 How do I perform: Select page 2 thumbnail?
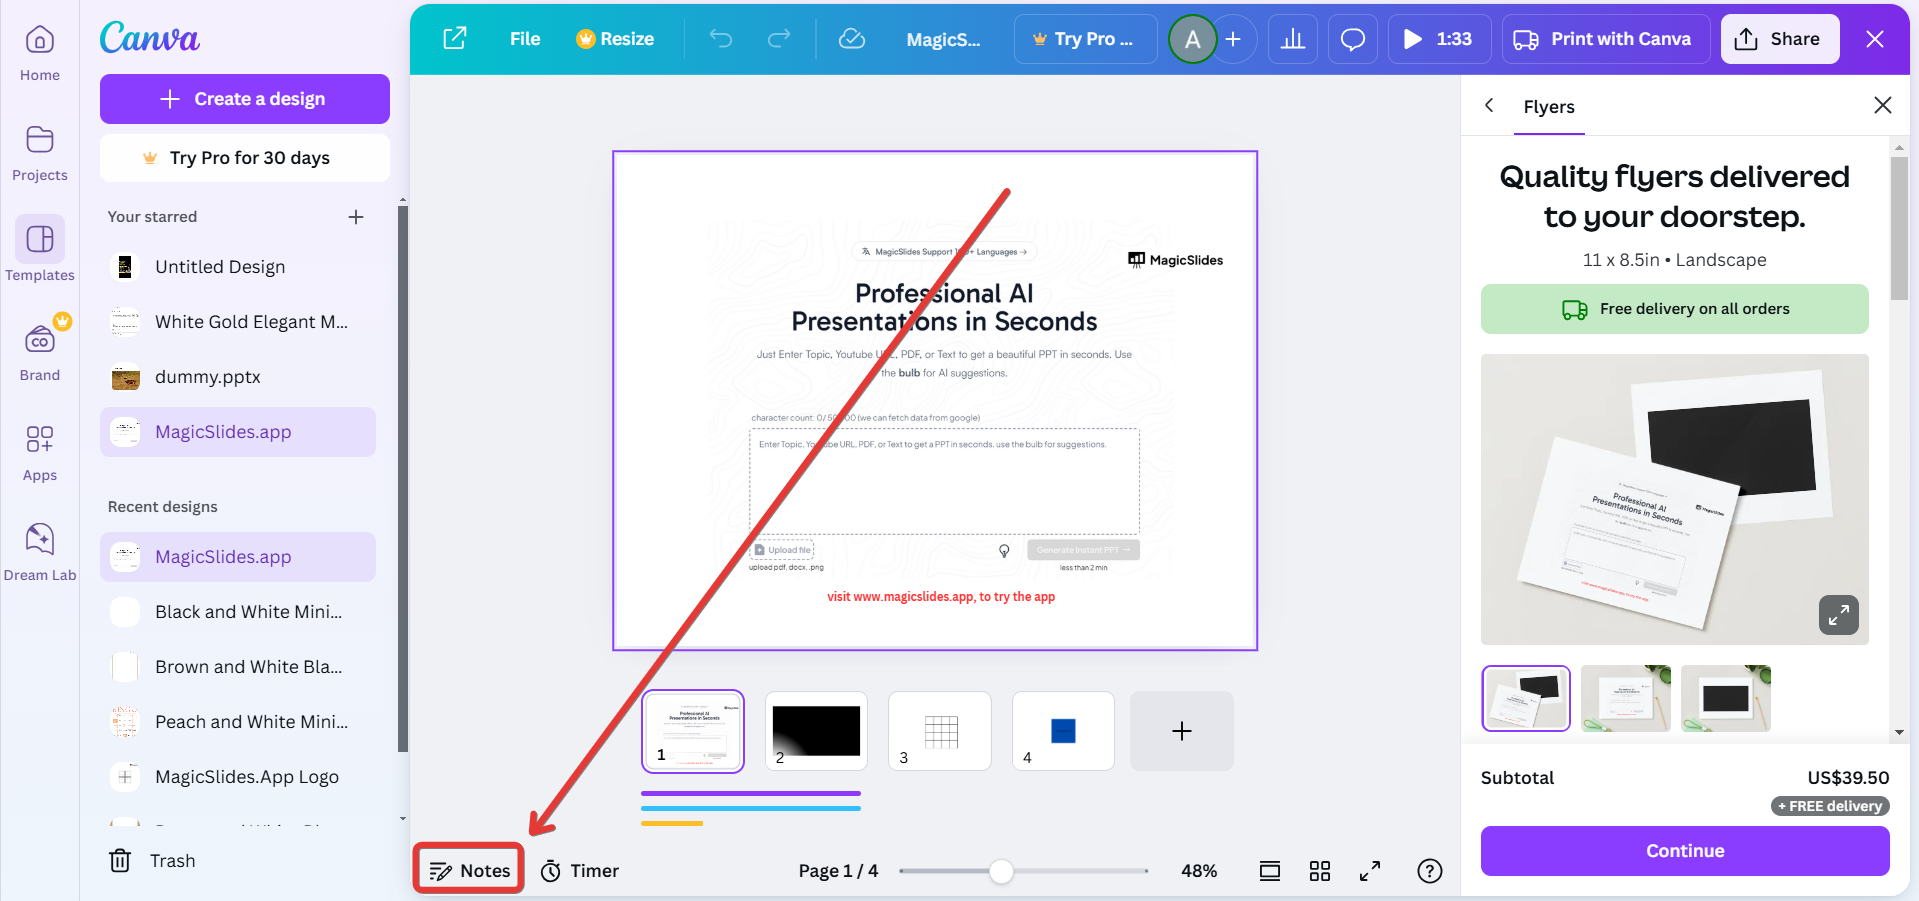pyautogui.click(x=816, y=731)
